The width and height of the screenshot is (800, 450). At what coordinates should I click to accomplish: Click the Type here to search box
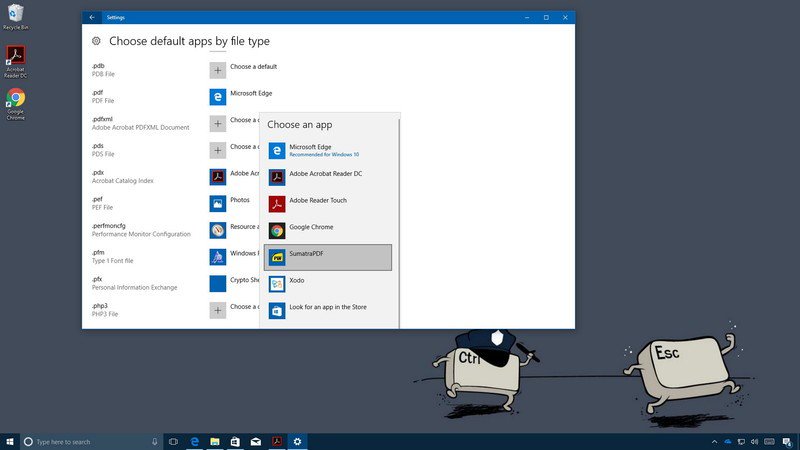pyautogui.click(x=92, y=442)
